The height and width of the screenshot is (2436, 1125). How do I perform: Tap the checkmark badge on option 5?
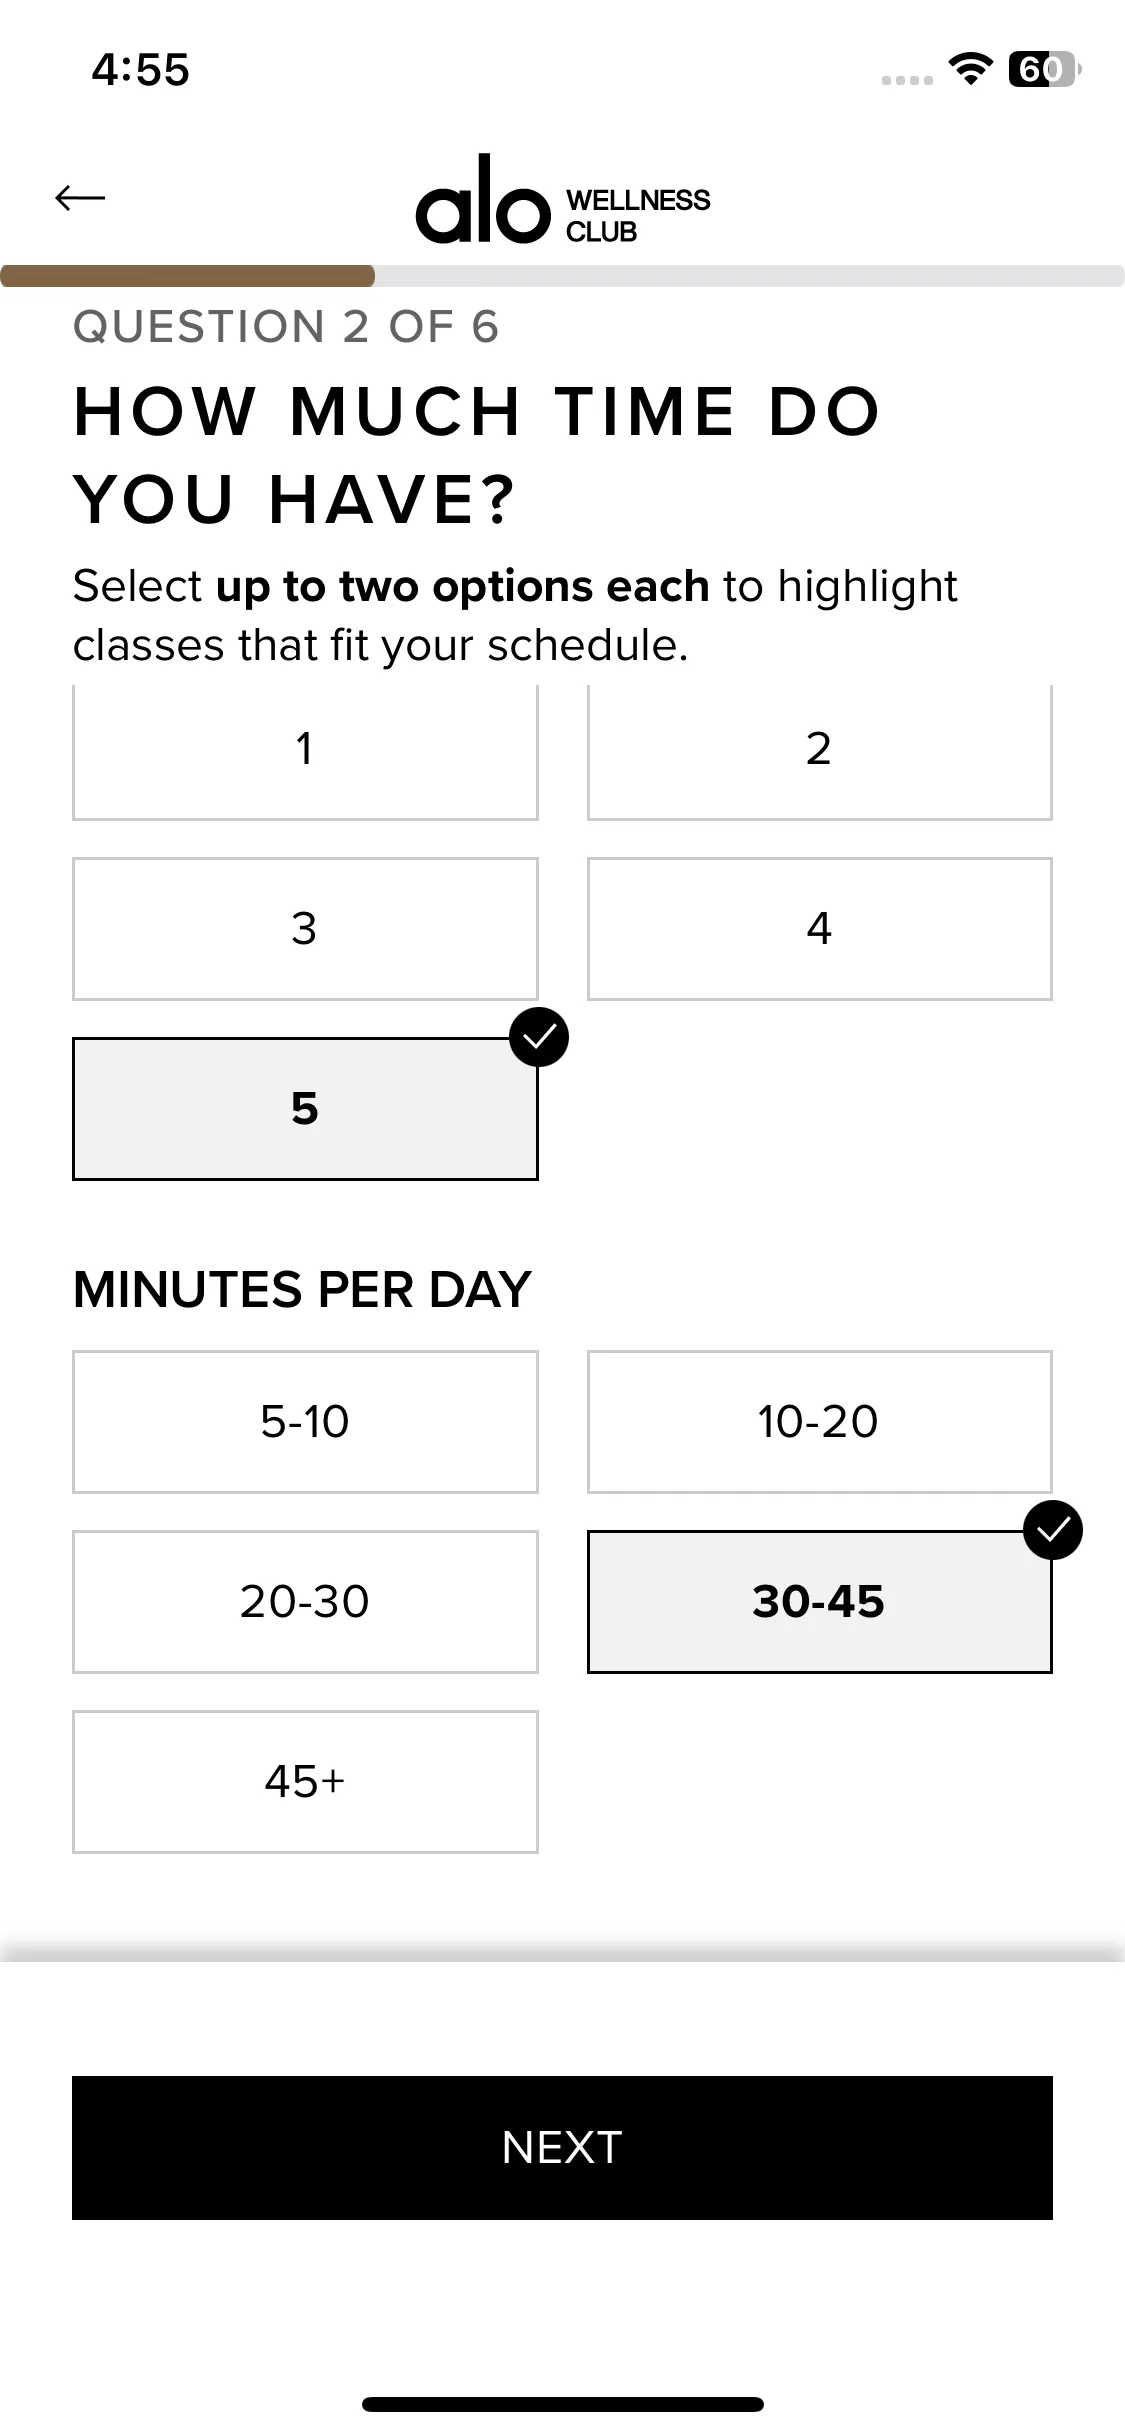(x=539, y=1037)
